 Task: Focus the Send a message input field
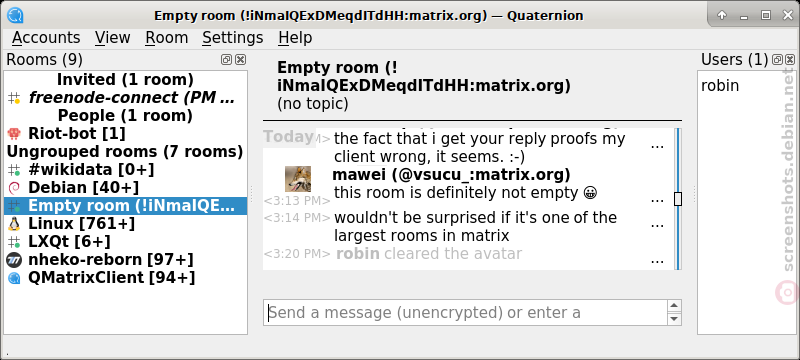coord(466,312)
